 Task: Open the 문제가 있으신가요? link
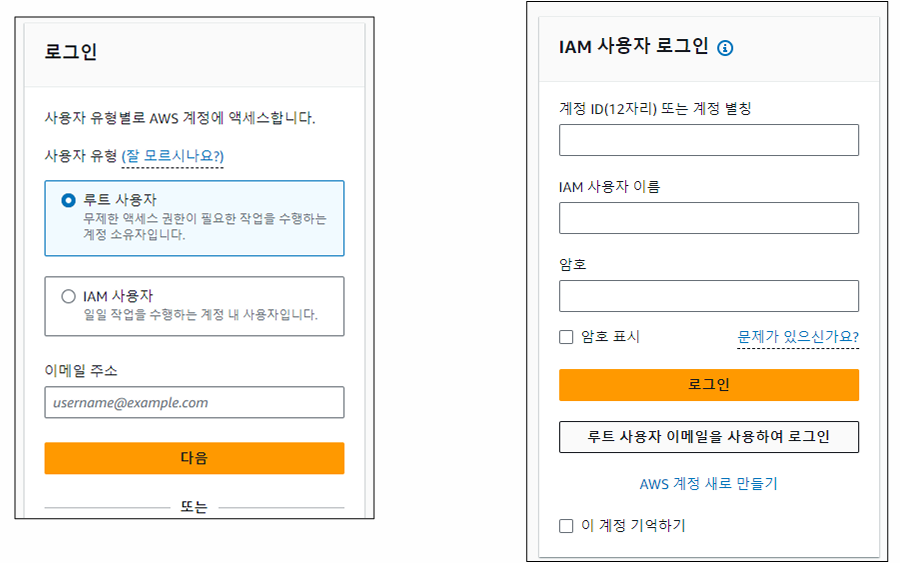pyautogui.click(x=798, y=336)
